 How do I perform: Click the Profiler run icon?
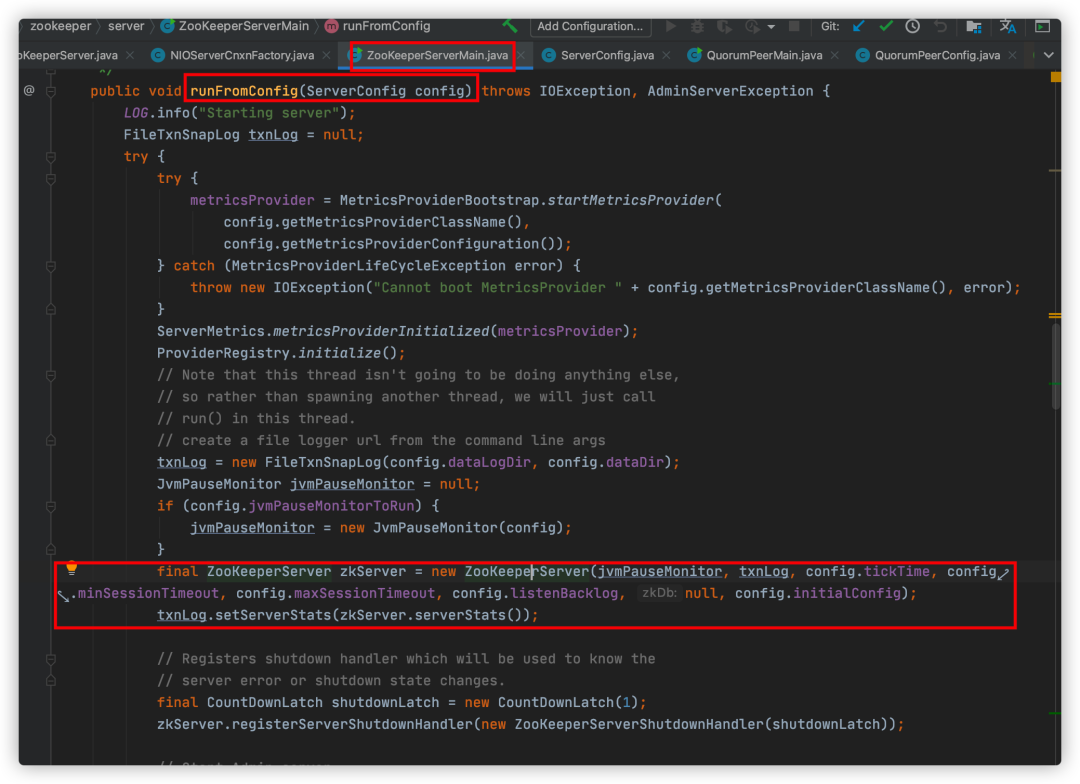pyautogui.click(x=751, y=26)
